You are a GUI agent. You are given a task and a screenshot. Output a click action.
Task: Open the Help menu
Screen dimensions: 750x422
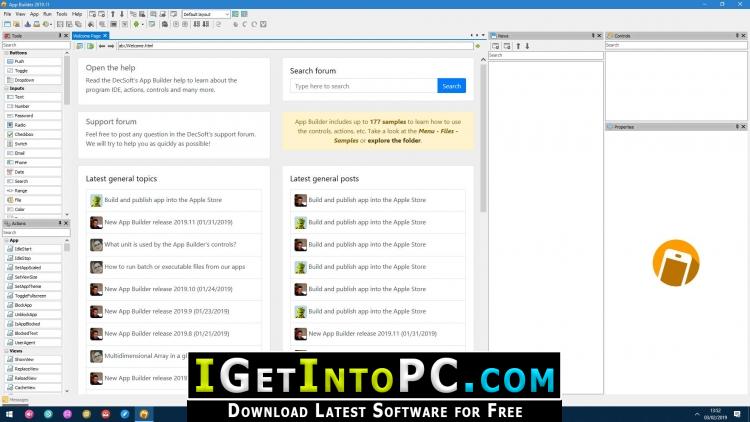click(77, 14)
